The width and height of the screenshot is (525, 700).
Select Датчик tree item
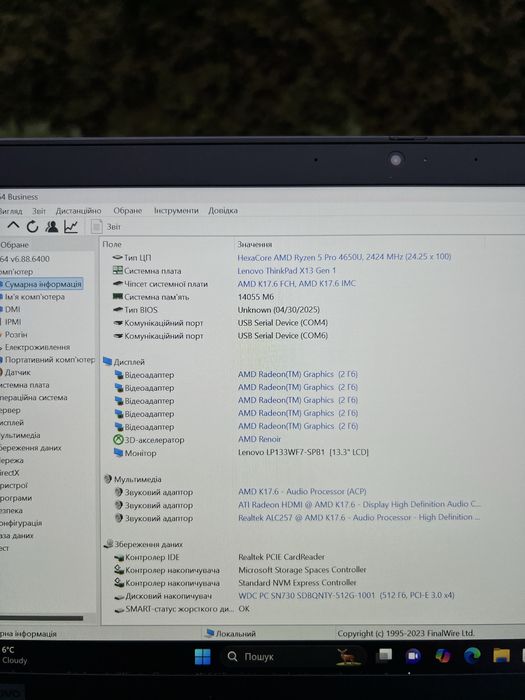point(17,372)
